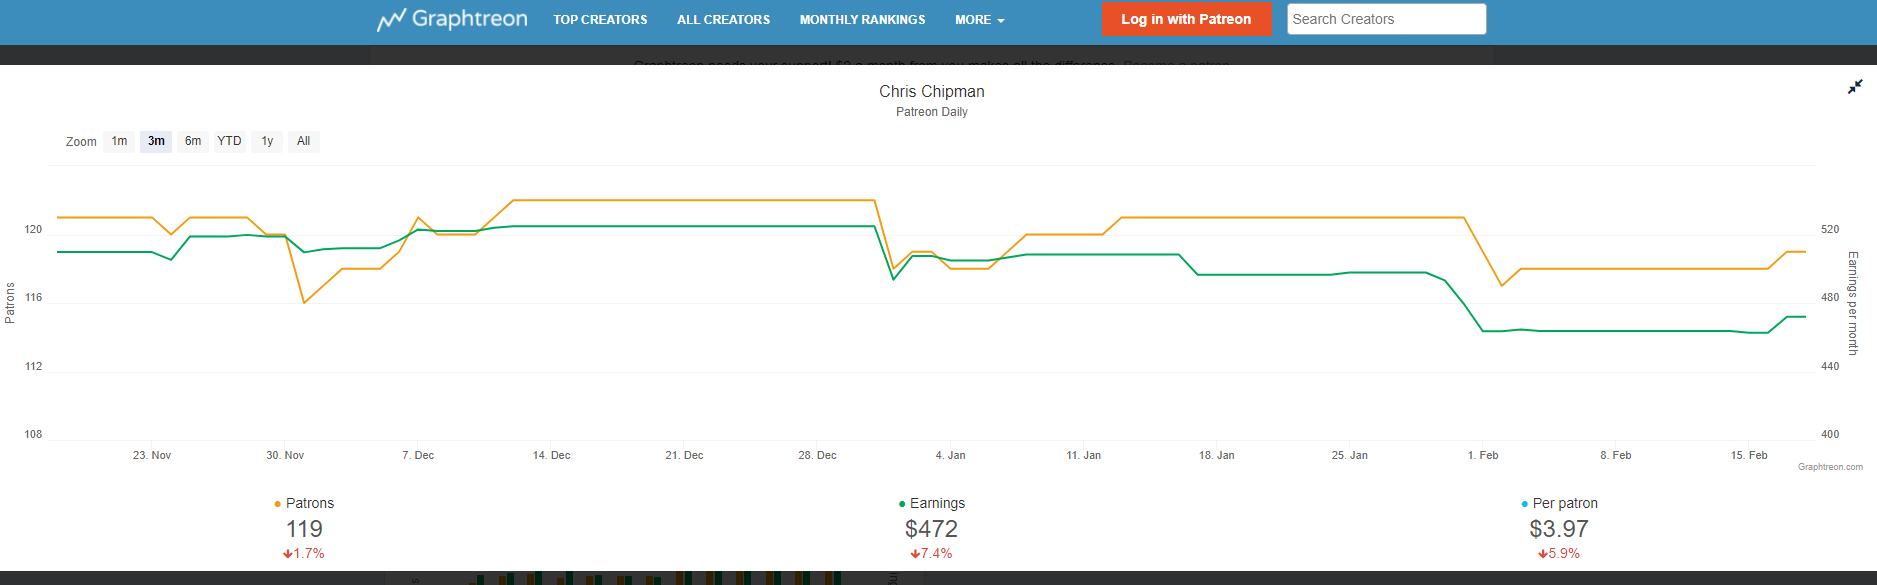Set chart zoom to 6m
1877x585 pixels.
click(x=193, y=141)
